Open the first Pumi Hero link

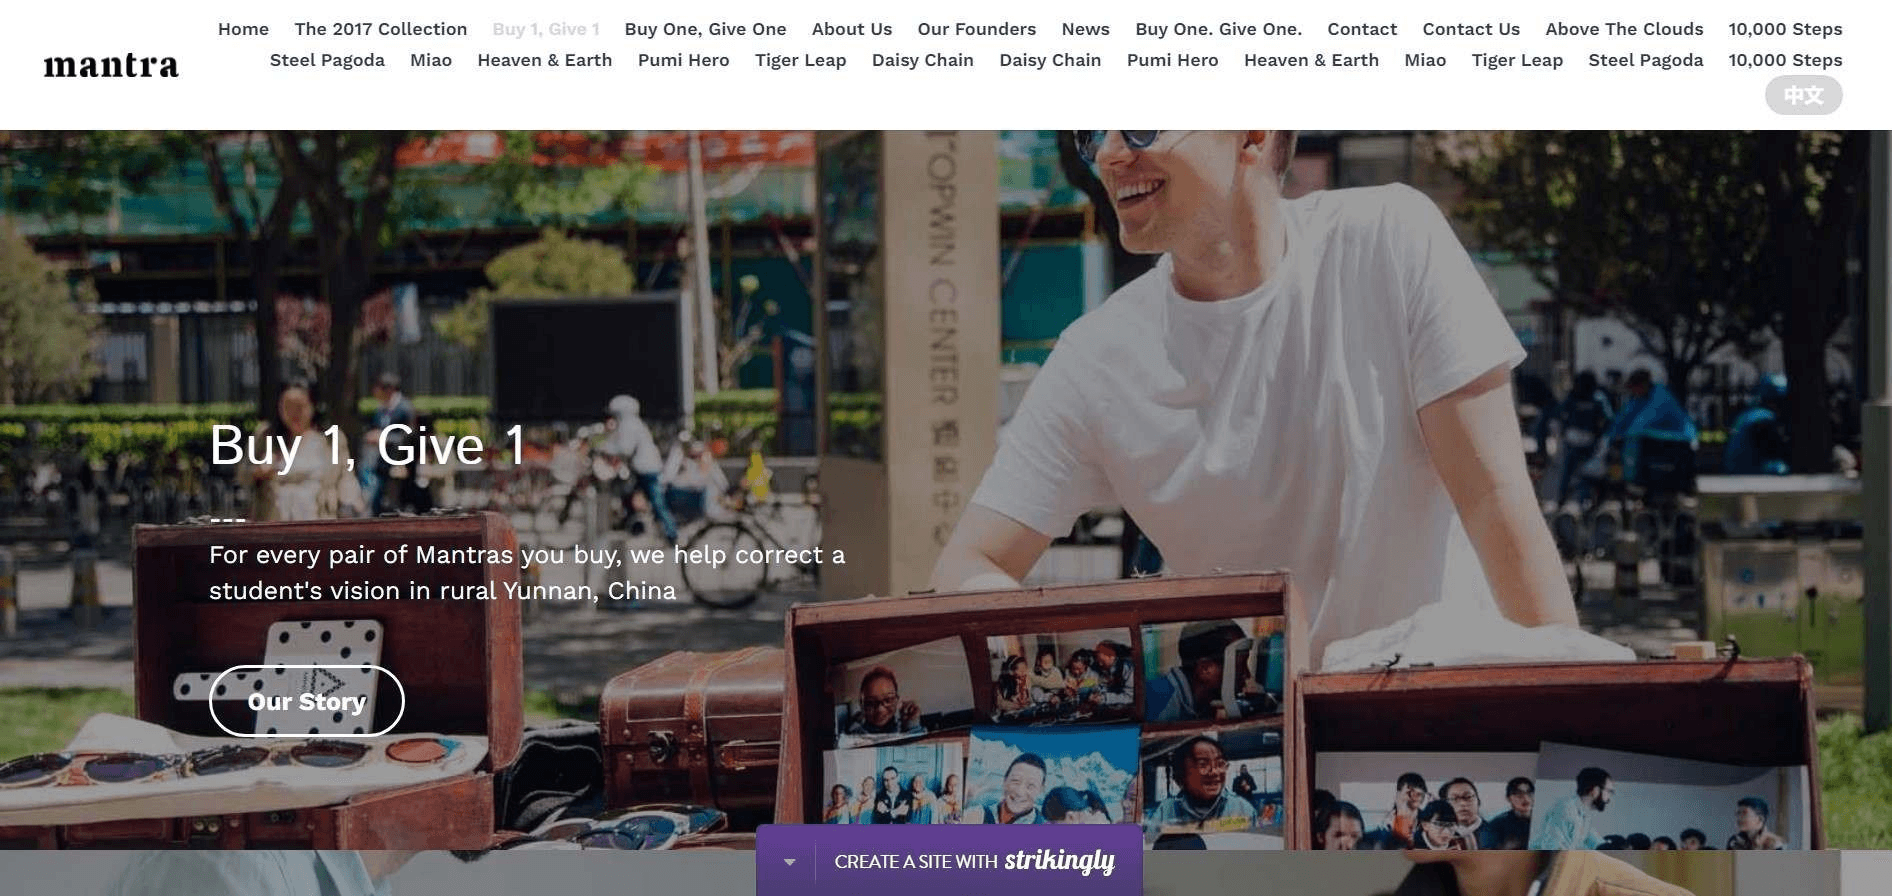pos(684,60)
